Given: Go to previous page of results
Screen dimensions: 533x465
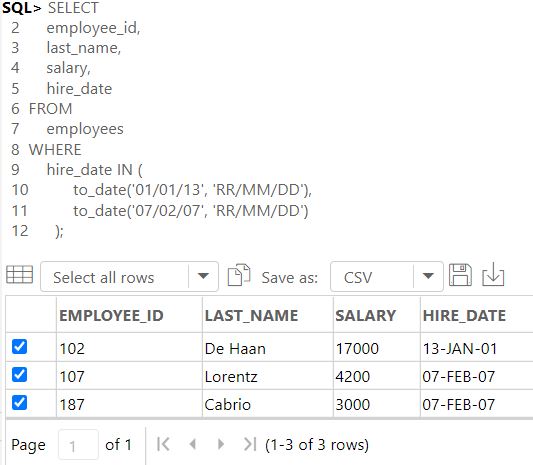Looking at the screenshot, I should [x=193, y=444].
